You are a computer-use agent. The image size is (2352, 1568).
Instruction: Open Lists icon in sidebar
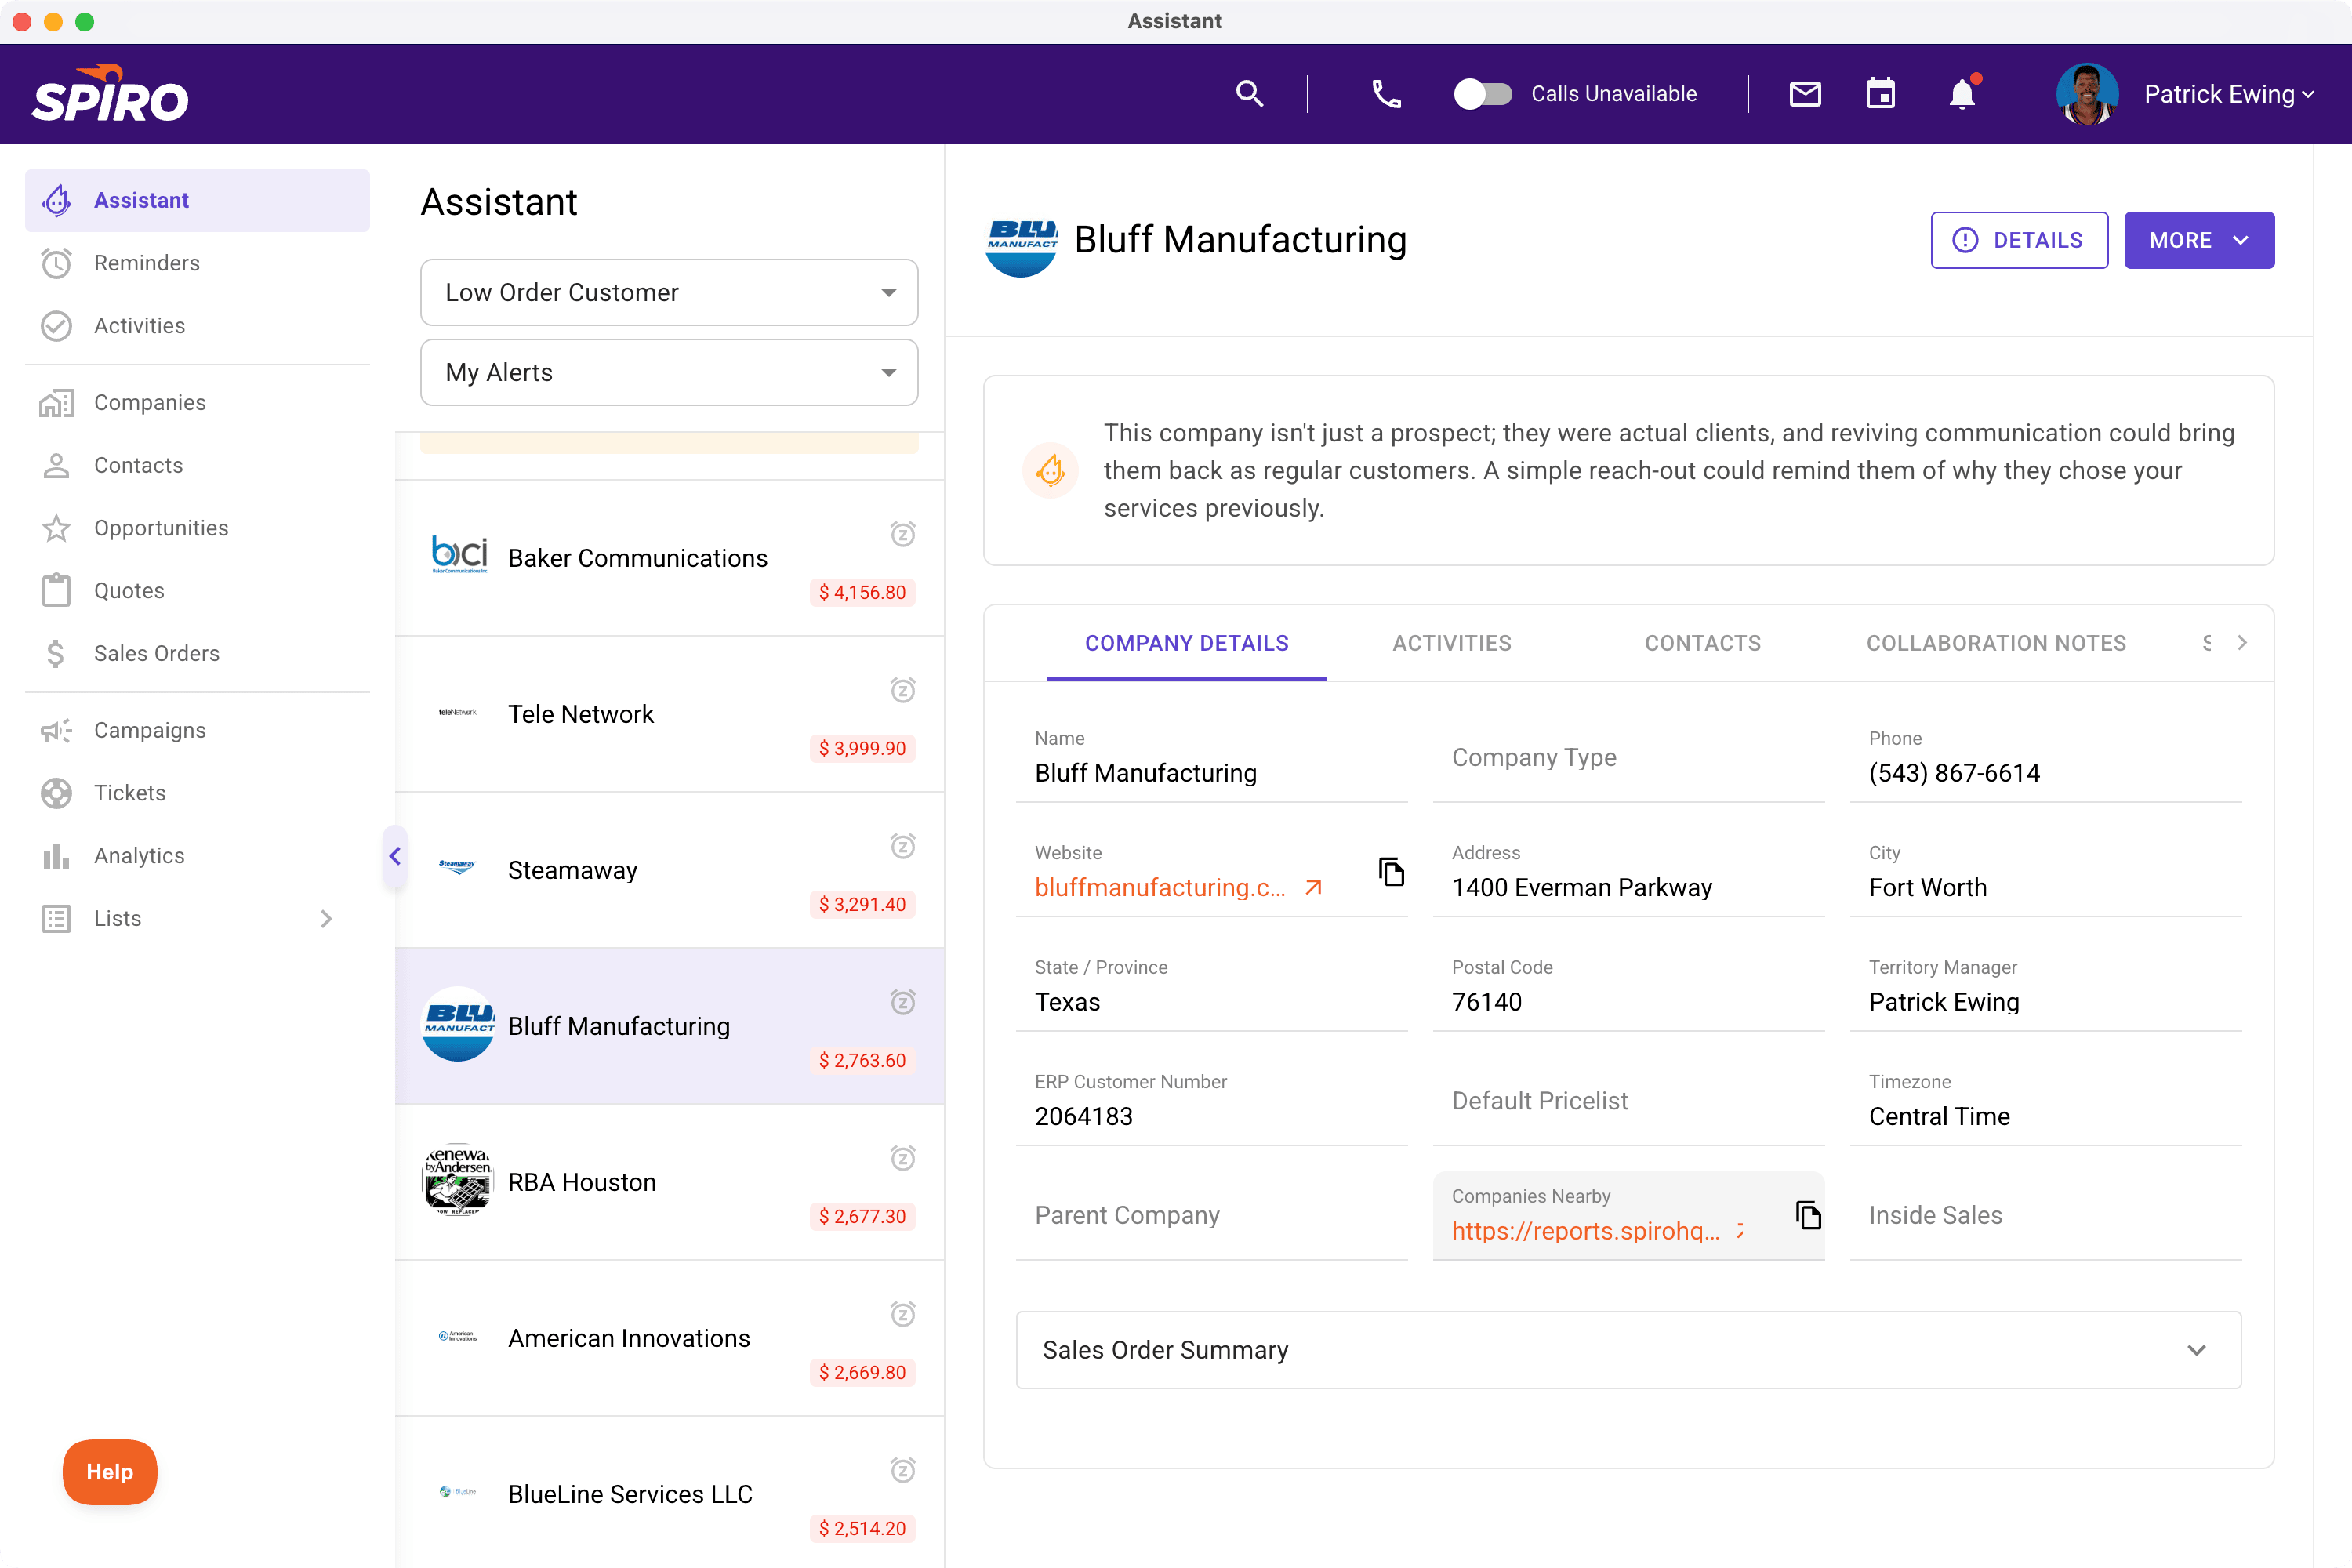coord(56,919)
